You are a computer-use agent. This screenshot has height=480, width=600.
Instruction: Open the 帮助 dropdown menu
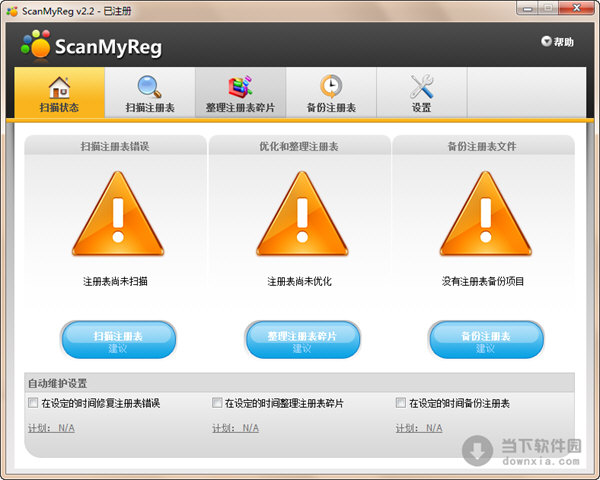(558, 41)
